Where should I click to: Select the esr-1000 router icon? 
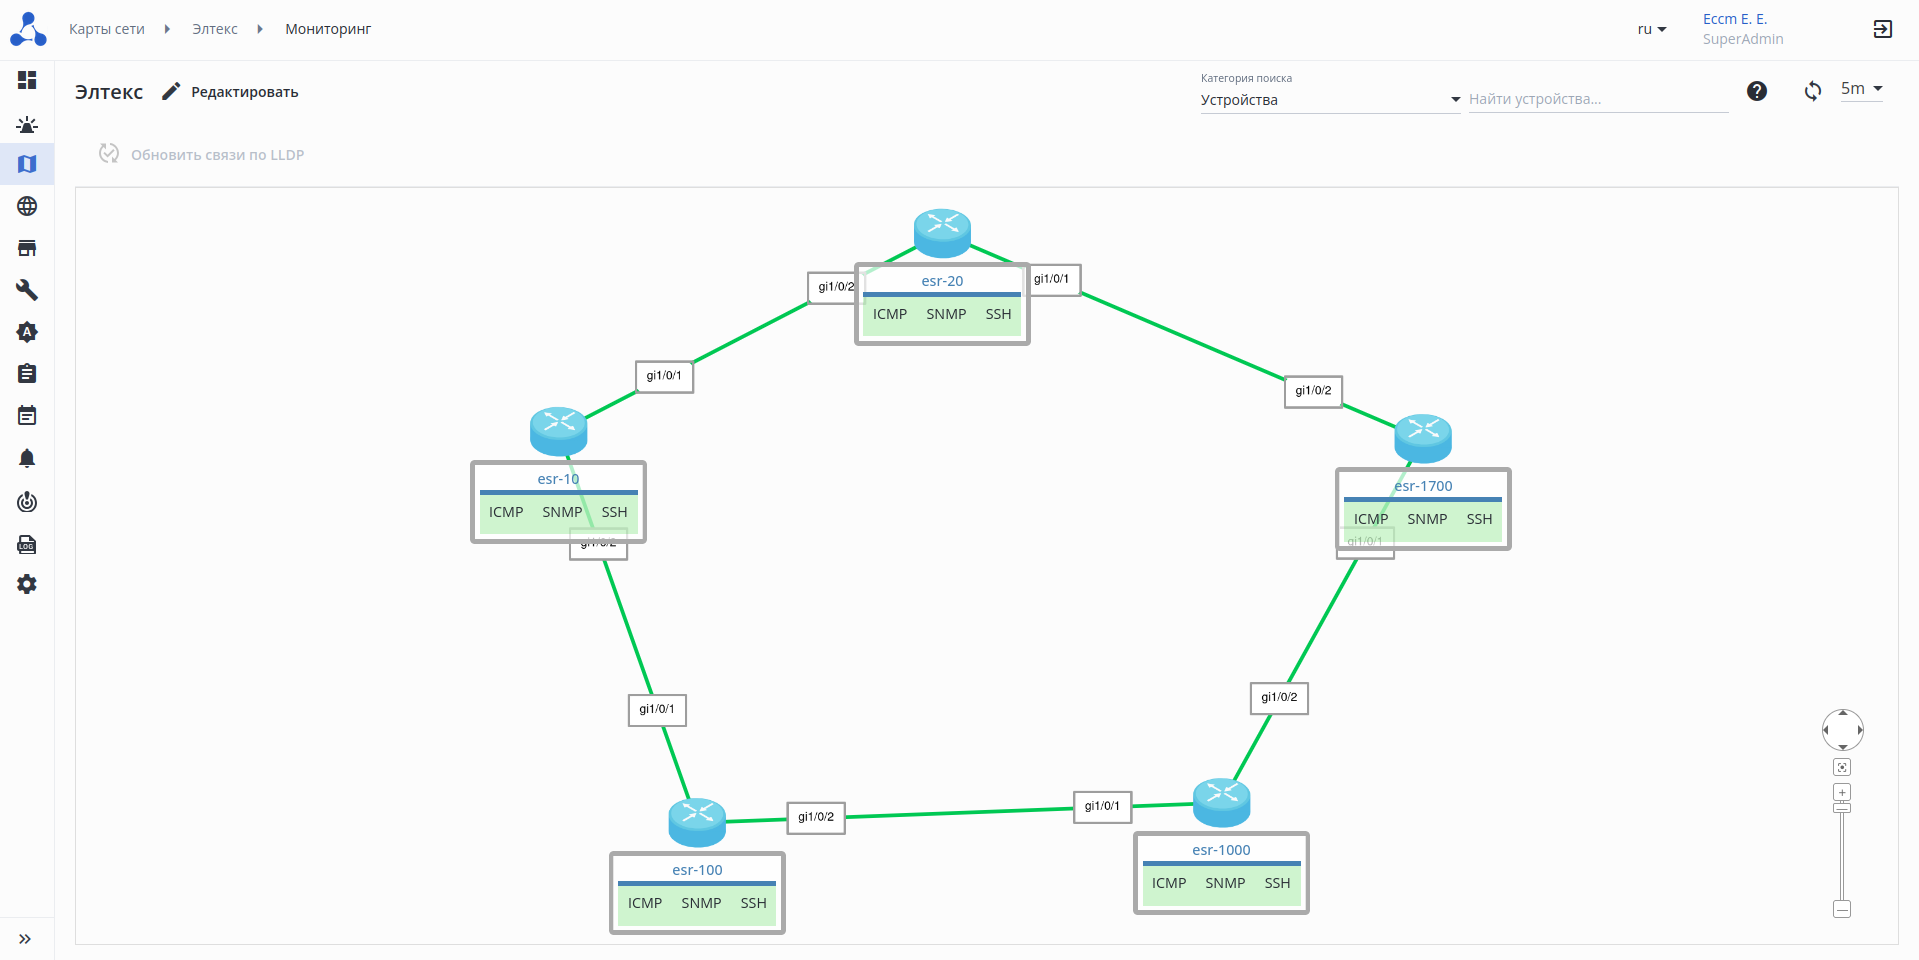pos(1221,801)
